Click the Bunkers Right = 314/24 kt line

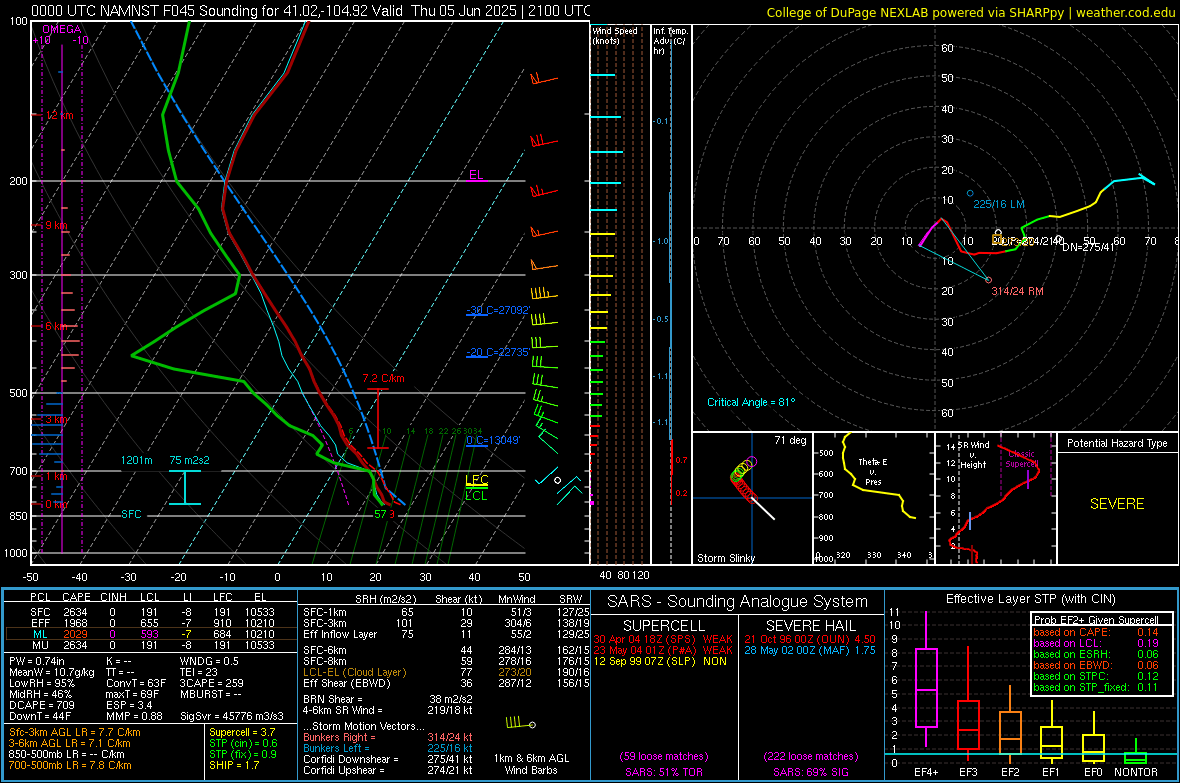[388, 737]
